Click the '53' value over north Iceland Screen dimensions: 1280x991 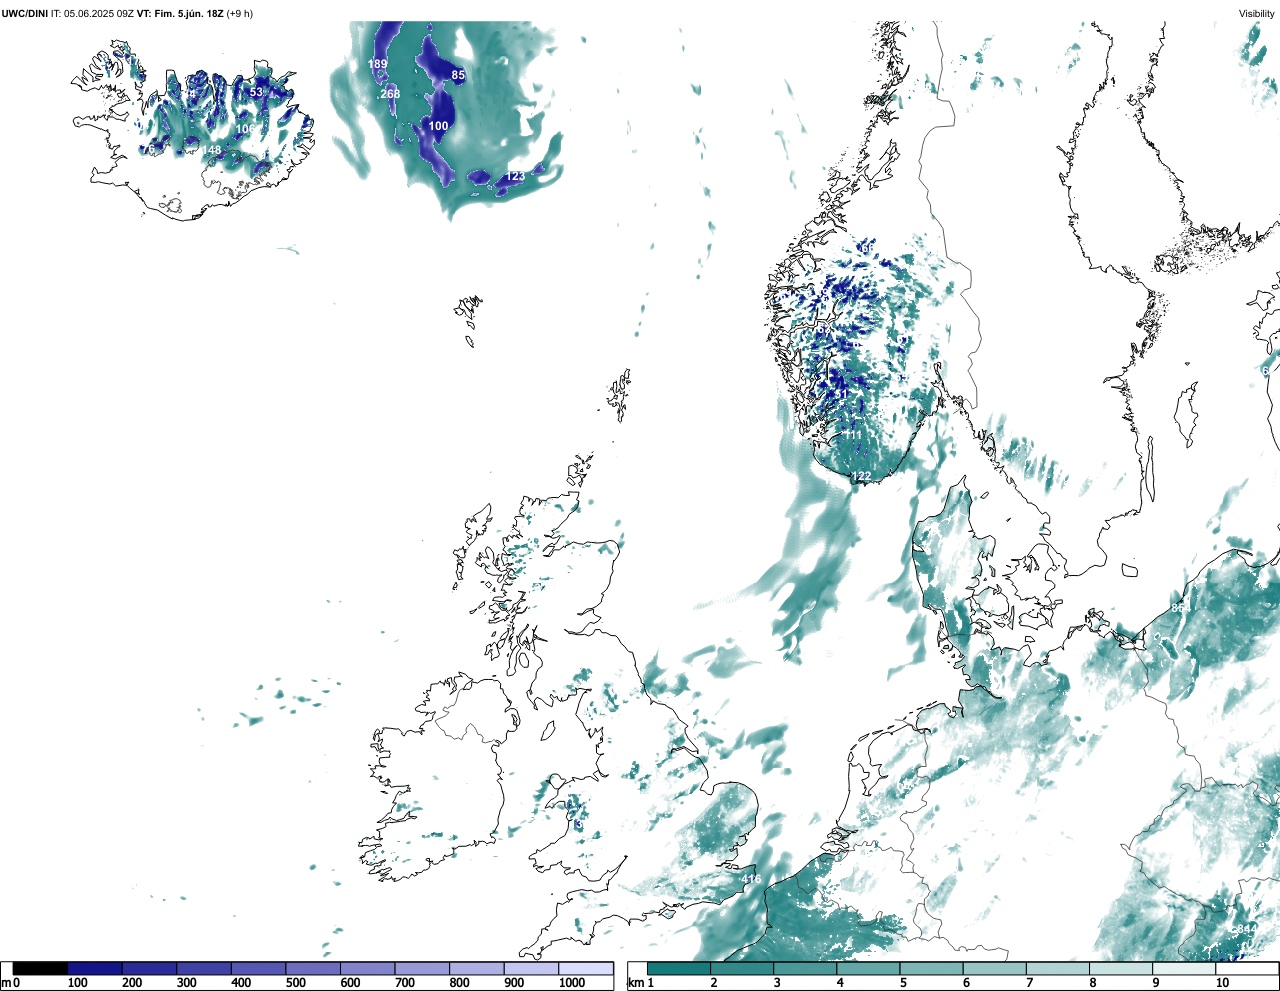click(256, 92)
